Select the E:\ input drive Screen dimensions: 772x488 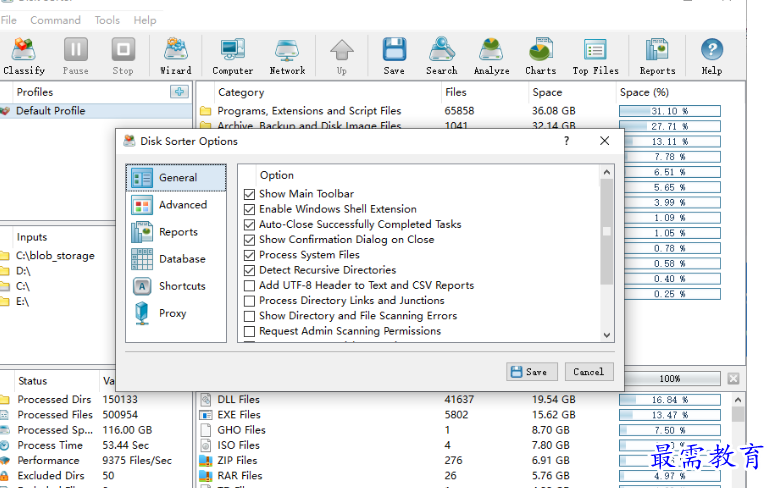[x=22, y=301]
